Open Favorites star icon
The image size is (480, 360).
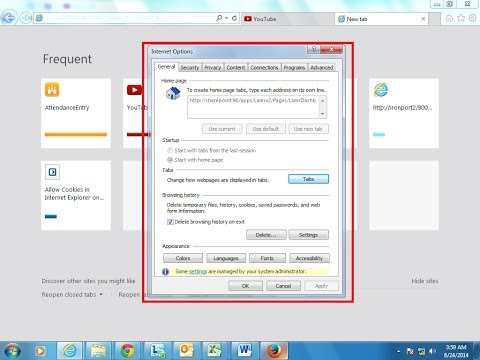tap(461, 18)
